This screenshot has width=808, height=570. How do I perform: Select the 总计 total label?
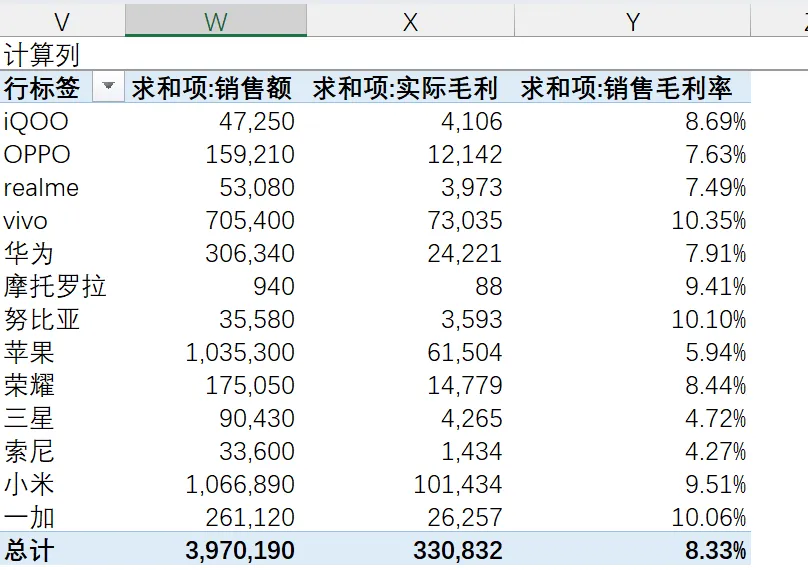(x=29, y=550)
